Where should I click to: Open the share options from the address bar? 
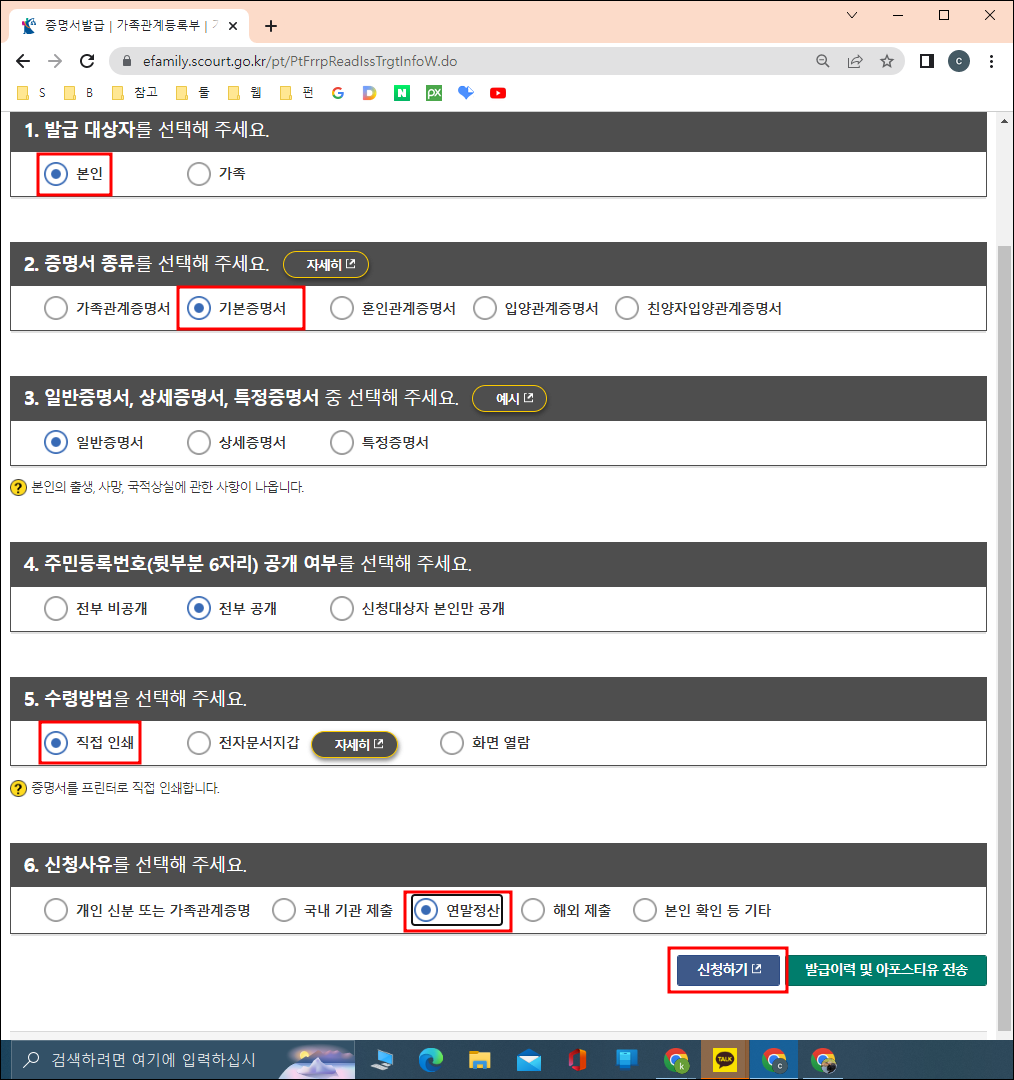coord(855,61)
